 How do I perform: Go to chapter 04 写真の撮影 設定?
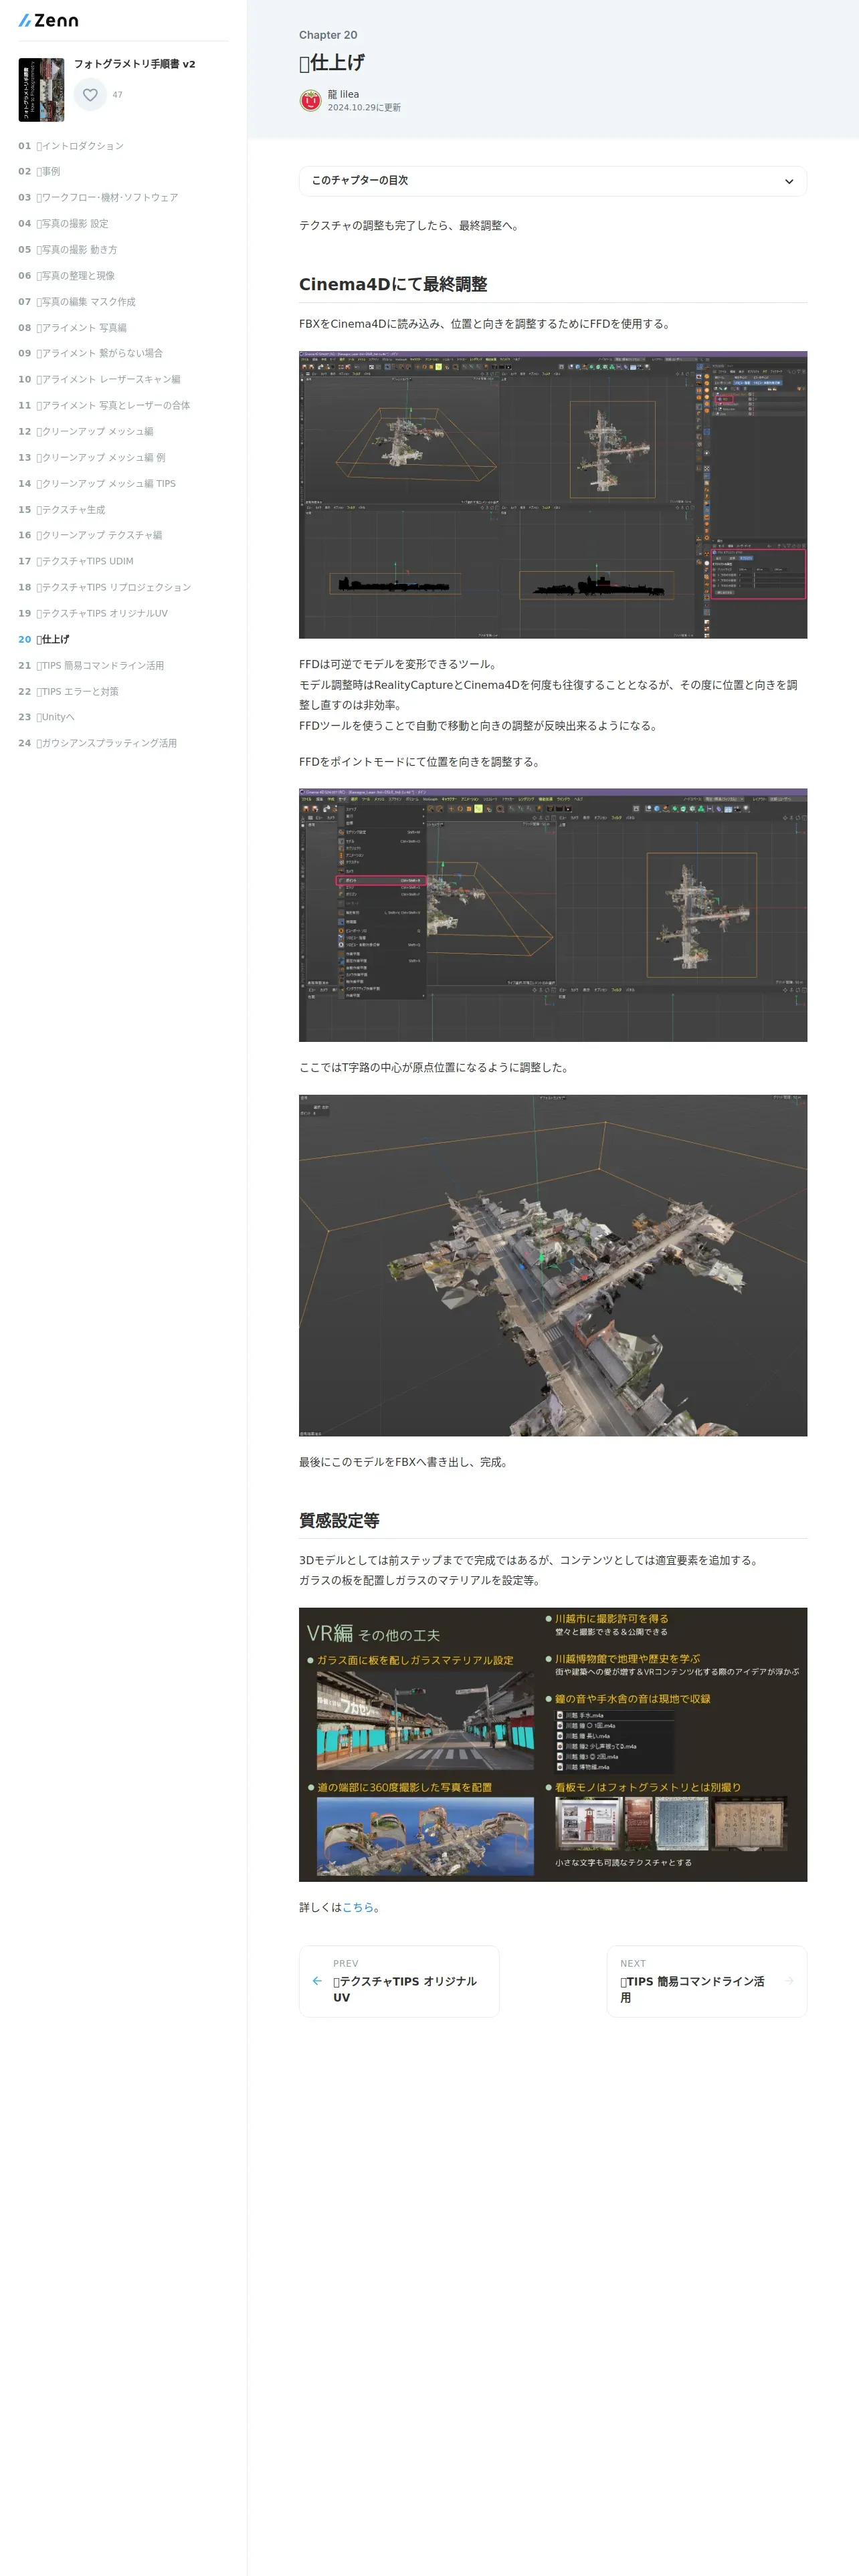[x=63, y=224]
